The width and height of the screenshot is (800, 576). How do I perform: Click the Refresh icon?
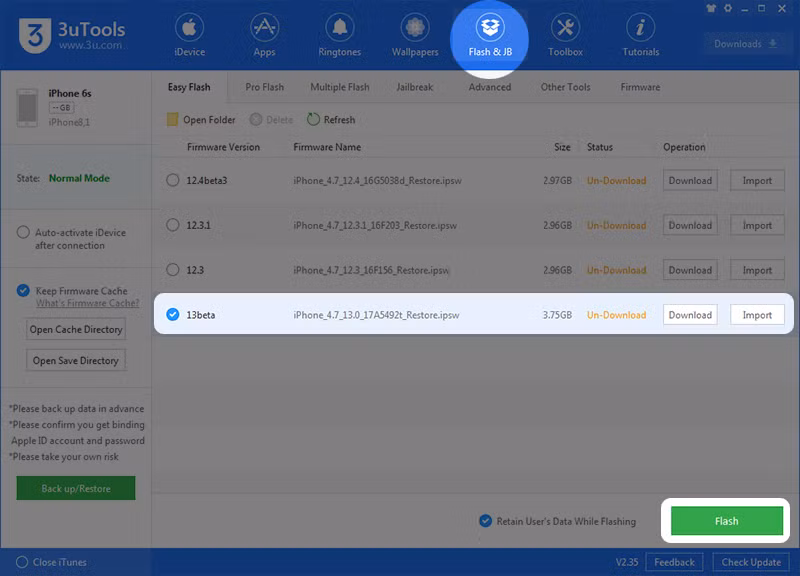(x=314, y=120)
